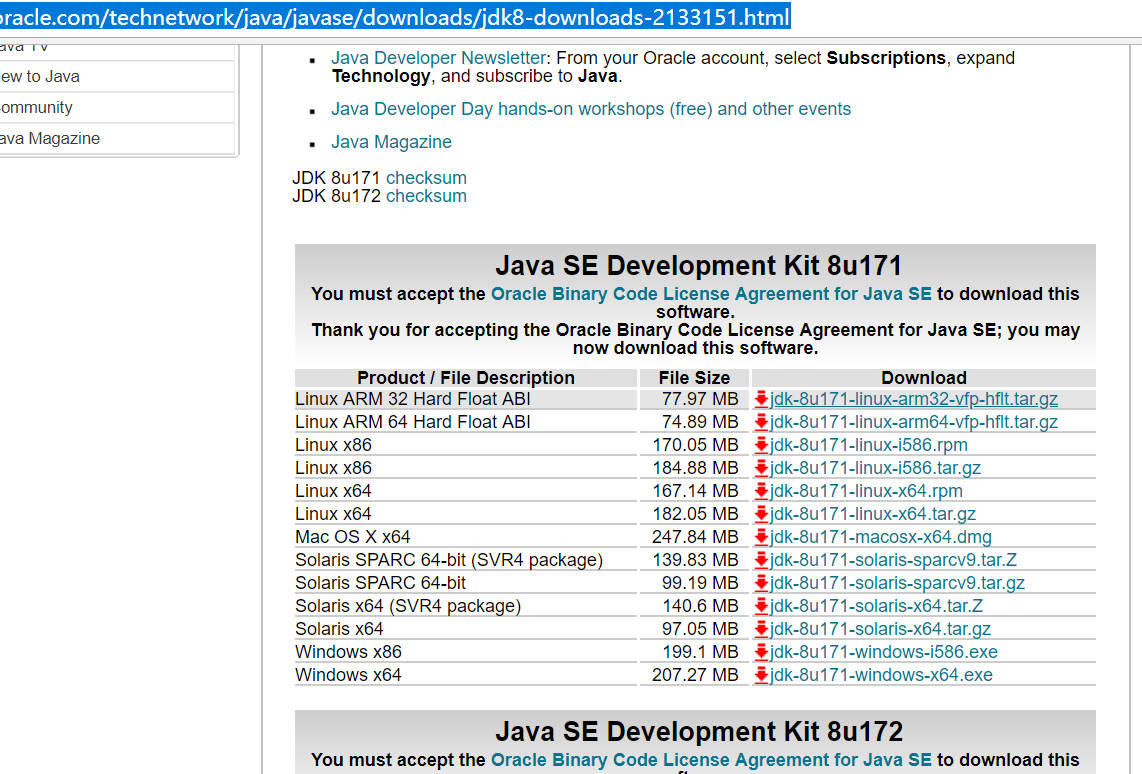Open the jdk-8u171-solaris-x64.tar.gz link
The image size is (1142, 774).
click(880, 629)
